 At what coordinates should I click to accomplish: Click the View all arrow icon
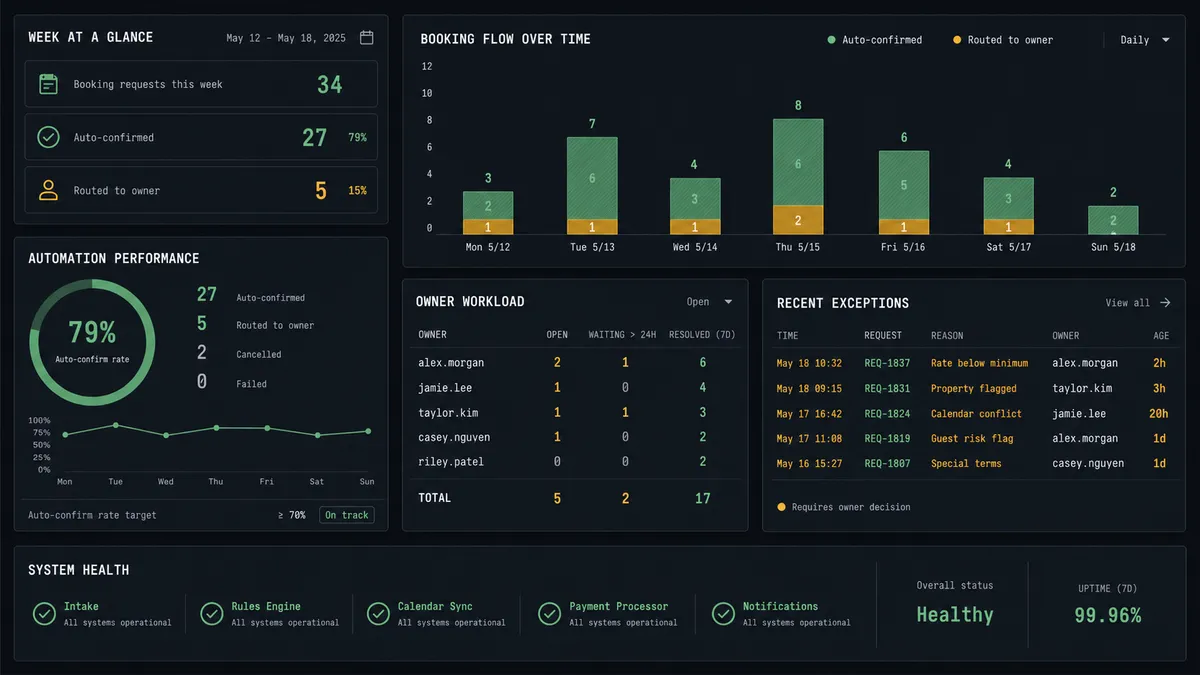(x=1165, y=303)
